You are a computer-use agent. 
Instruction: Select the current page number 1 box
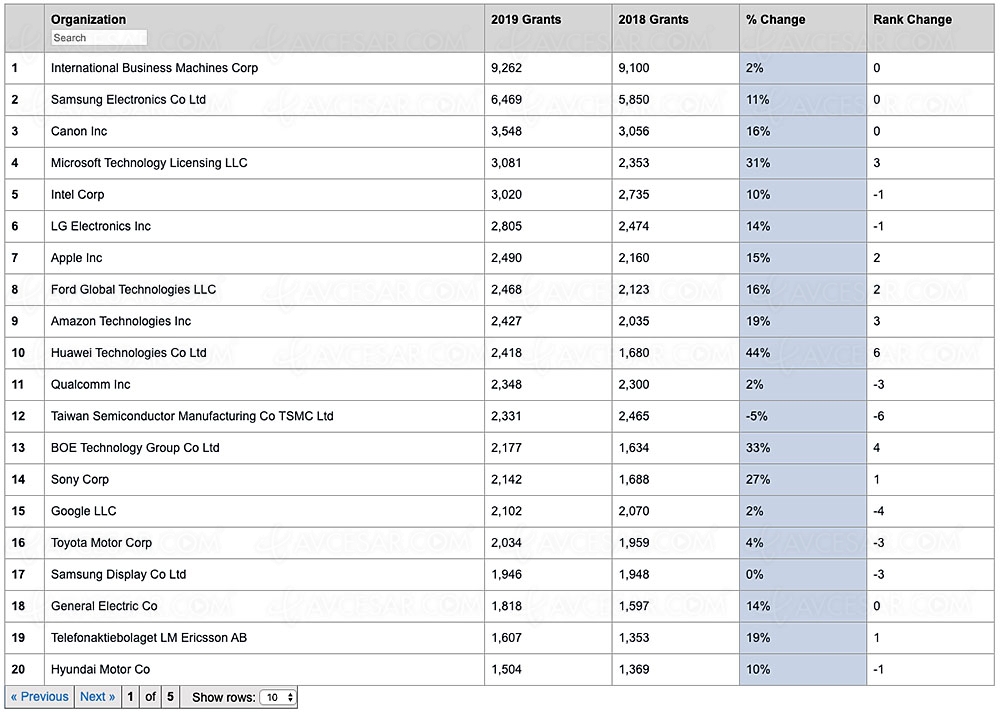click(130, 697)
